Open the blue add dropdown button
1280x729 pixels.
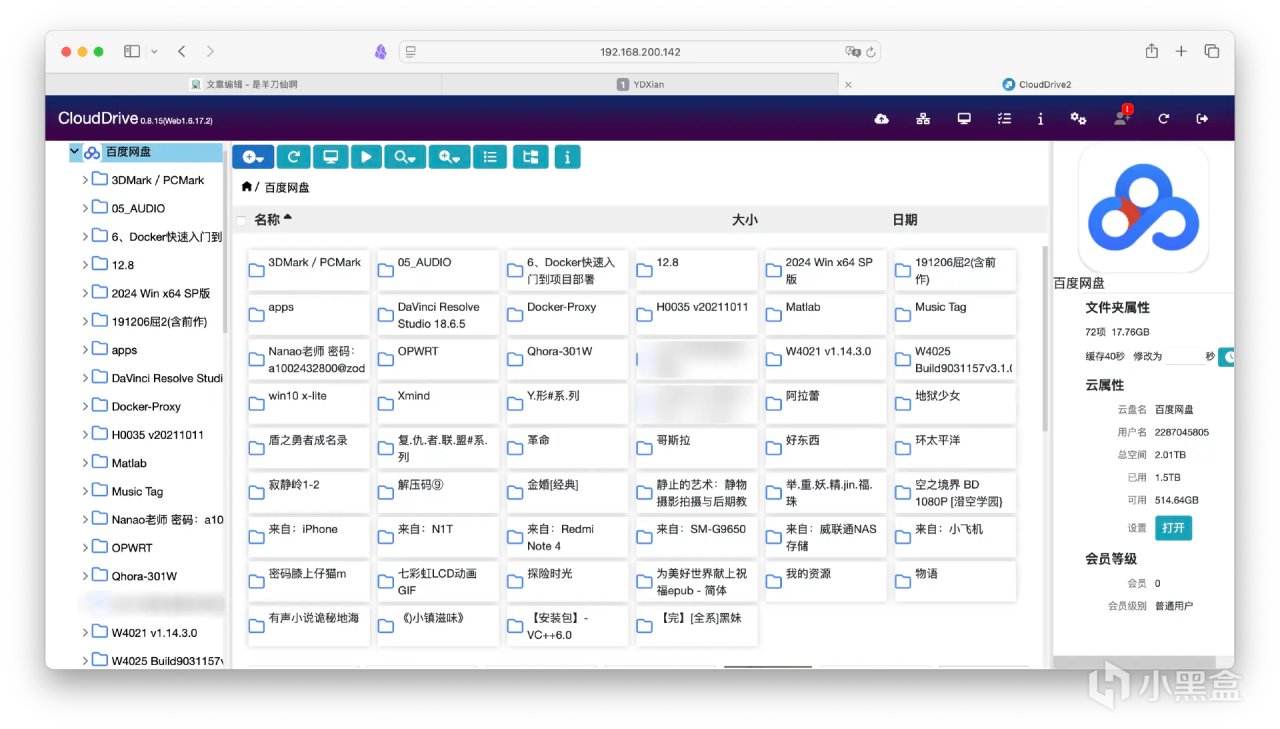[x=253, y=157]
